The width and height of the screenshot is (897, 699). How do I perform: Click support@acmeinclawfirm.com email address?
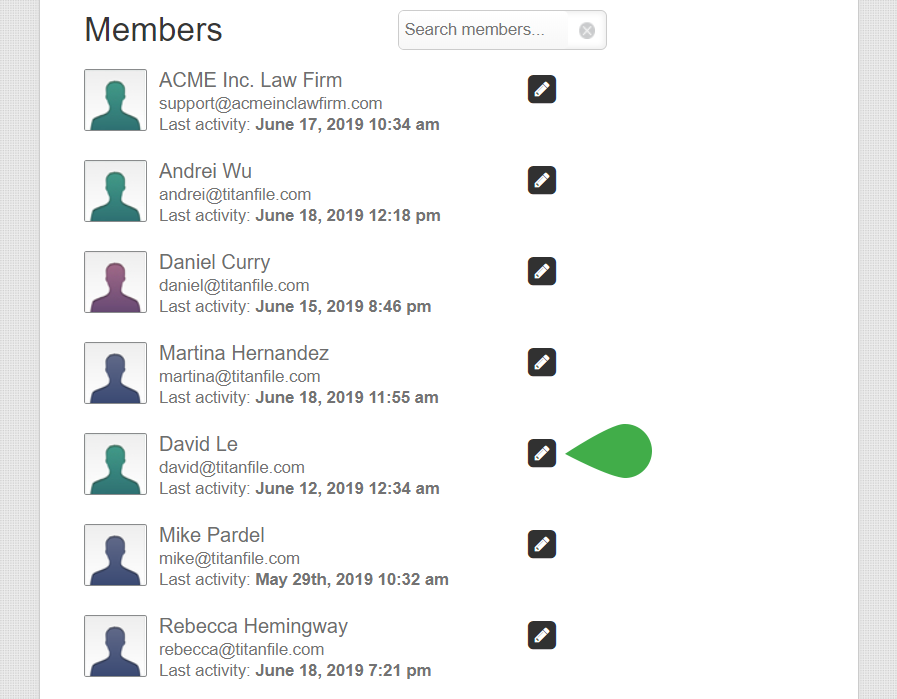[x=270, y=103]
